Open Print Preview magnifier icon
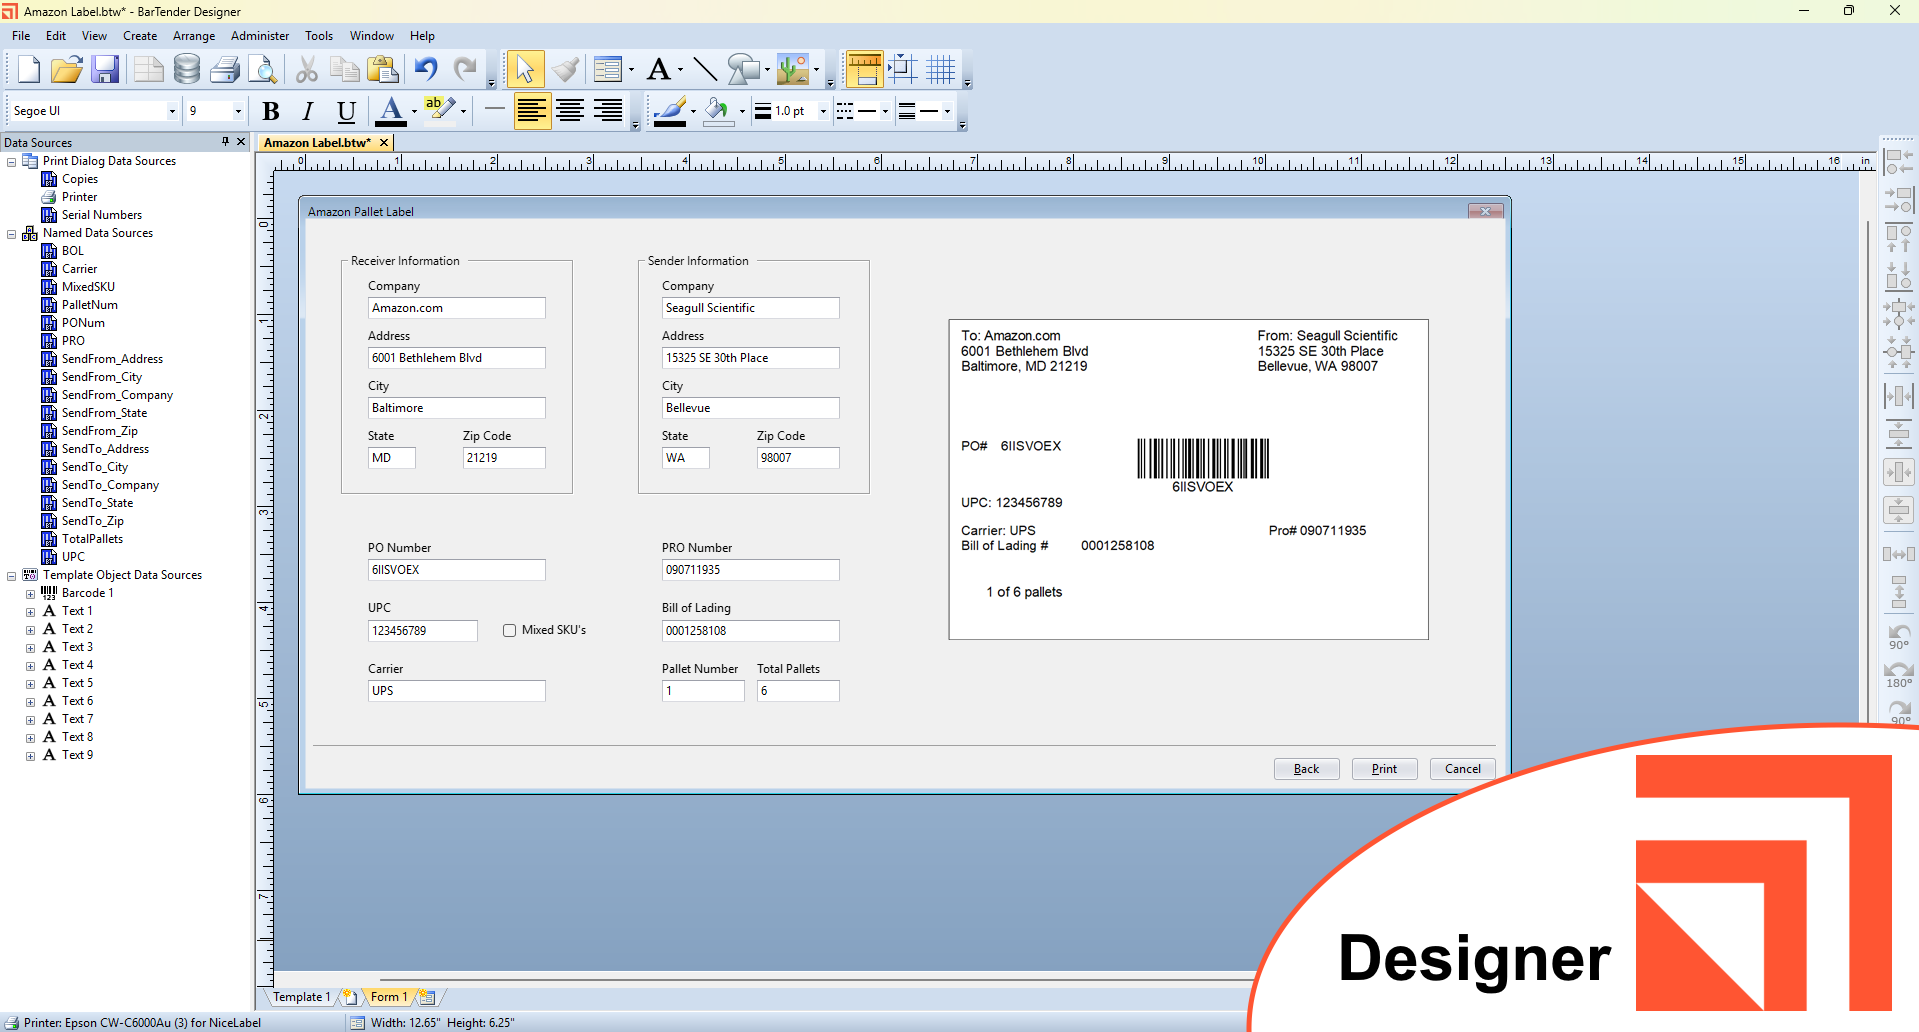This screenshot has width=1919, height=1032. click(263, 70)
